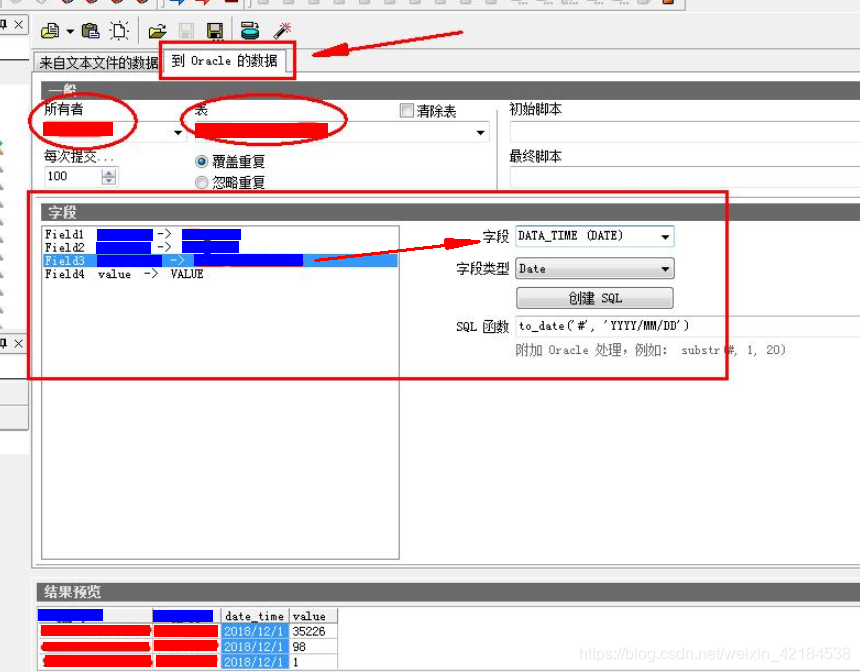Pin the upper left docked panel
This screenshot has width=860, height=672.
[3, 25]
